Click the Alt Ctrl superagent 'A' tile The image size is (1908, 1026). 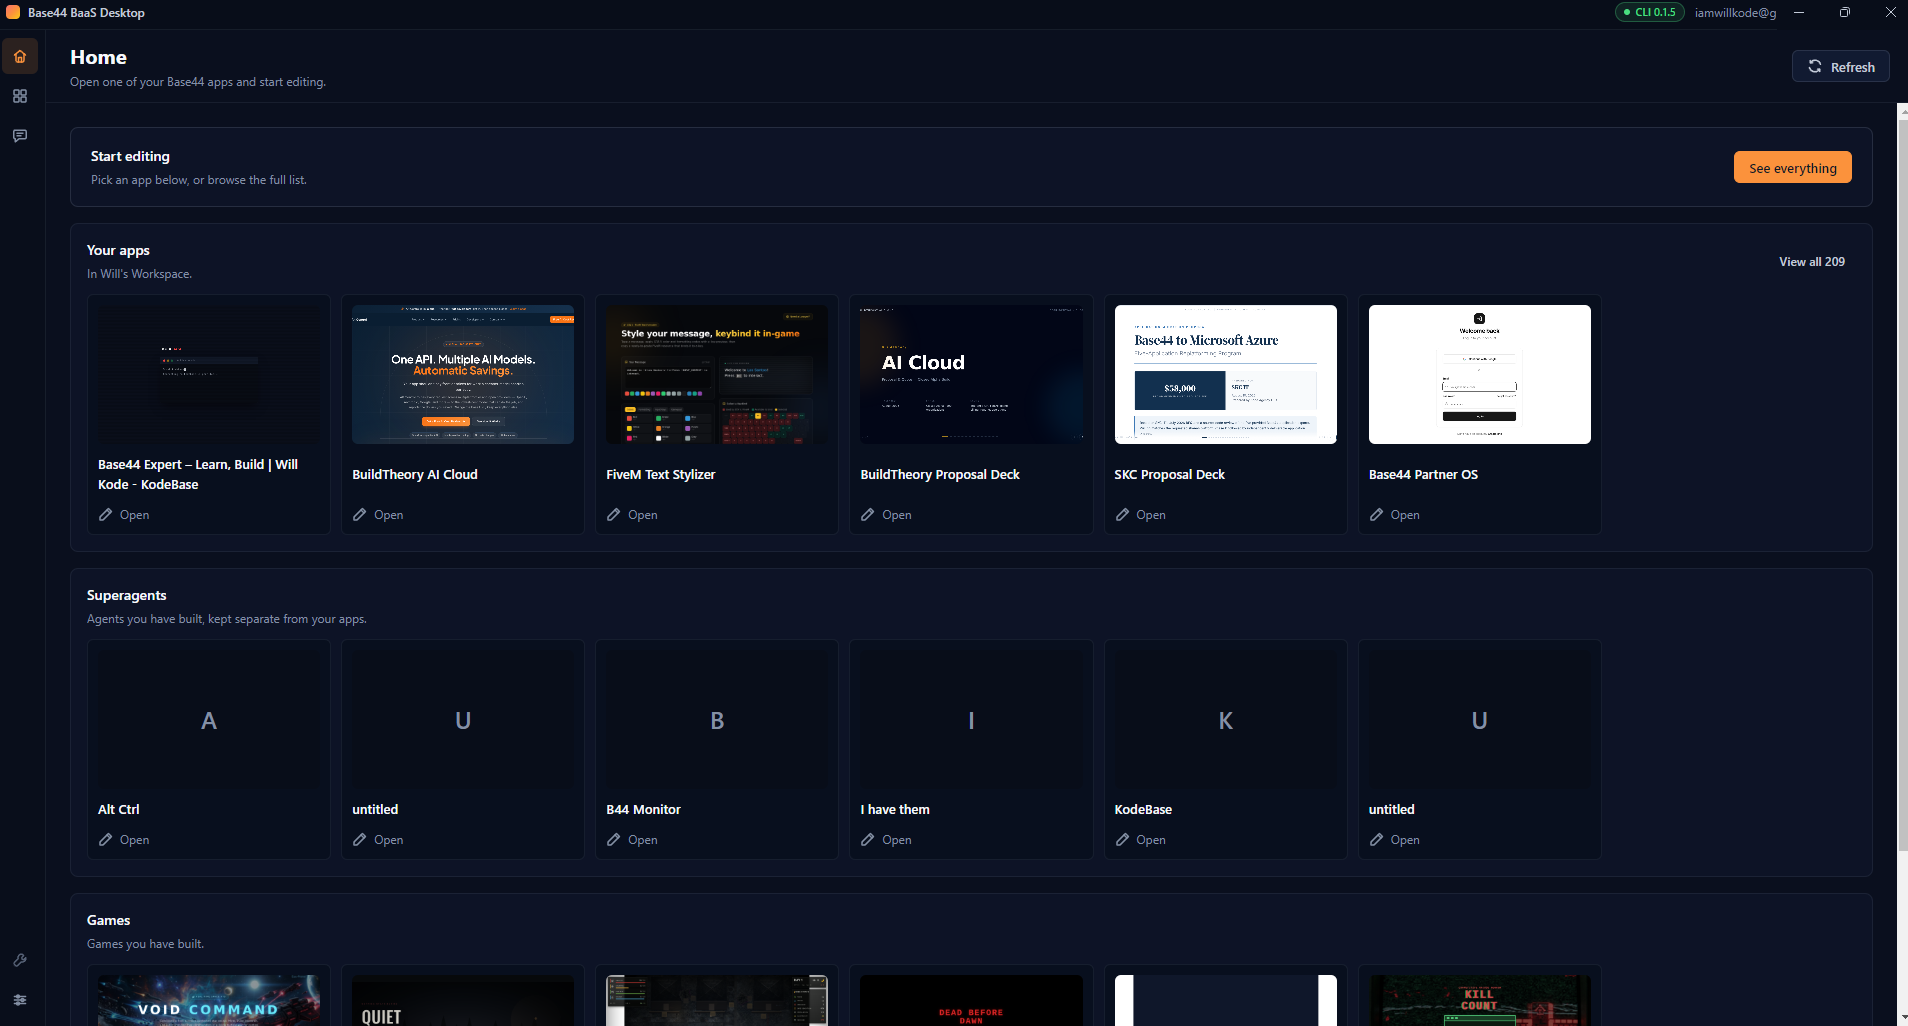[x=209, y=720]
